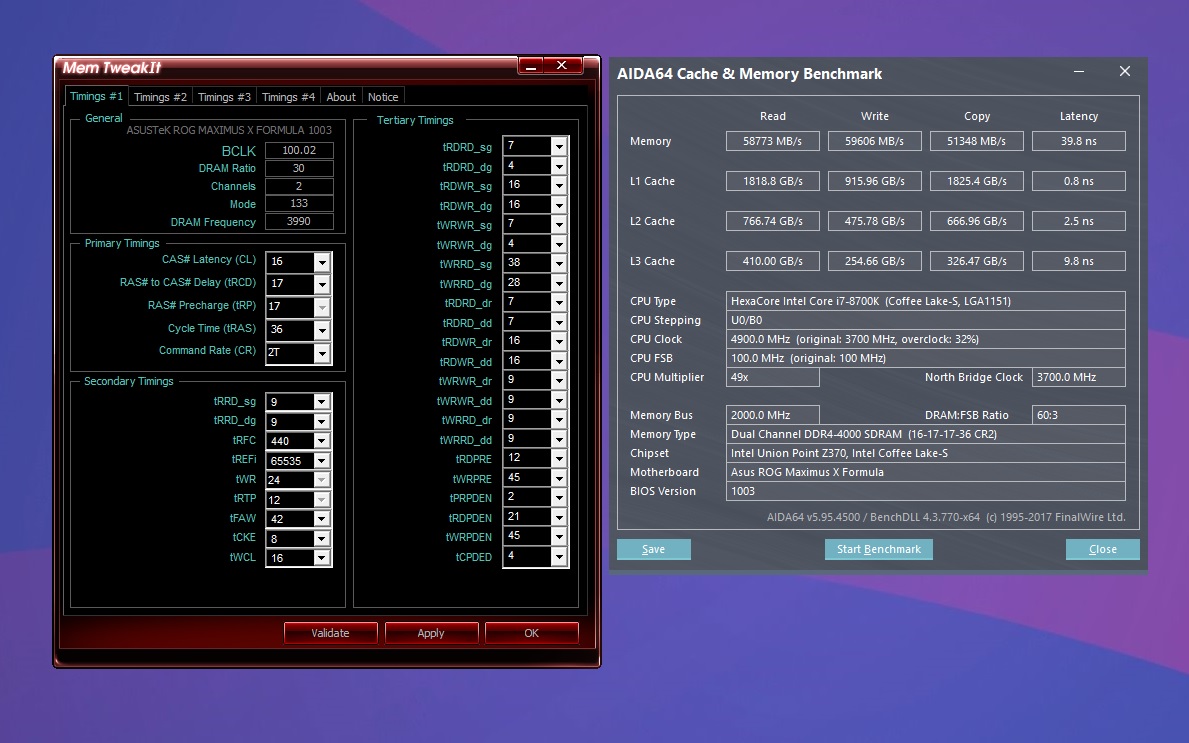The image size is (1189, 743).
Task: Click the Memory Write result 59606 MB/s
Action: 874,141
